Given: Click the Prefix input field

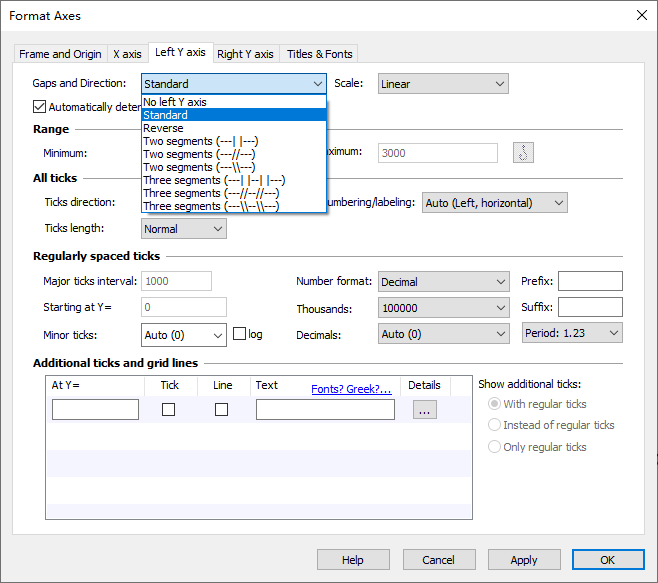Looking at the screenshot, I should pyautogui.click(x=590, y=281).
